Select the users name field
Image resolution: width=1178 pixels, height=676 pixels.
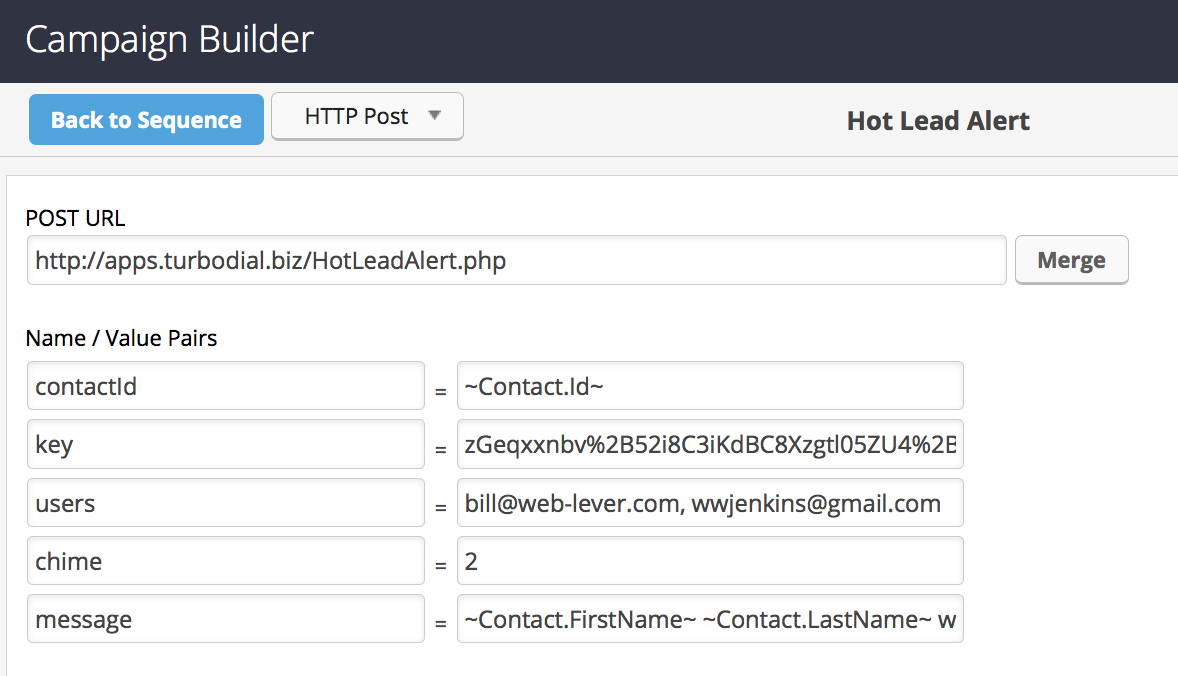(225, 502)
